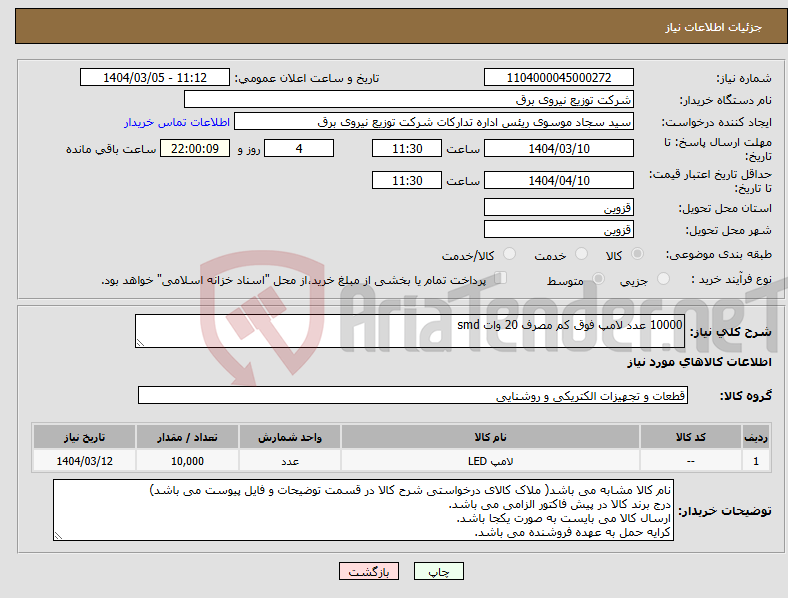
Task: Click the کد کالا column header
Action: [691, 437]
